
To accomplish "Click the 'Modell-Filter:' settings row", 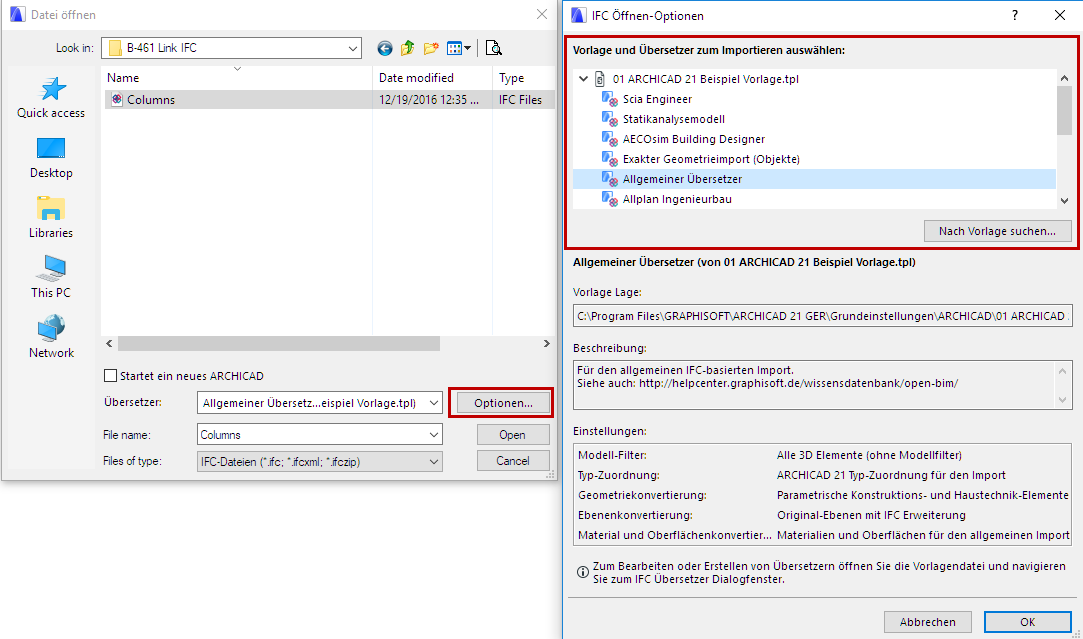I will click(823, 455).
